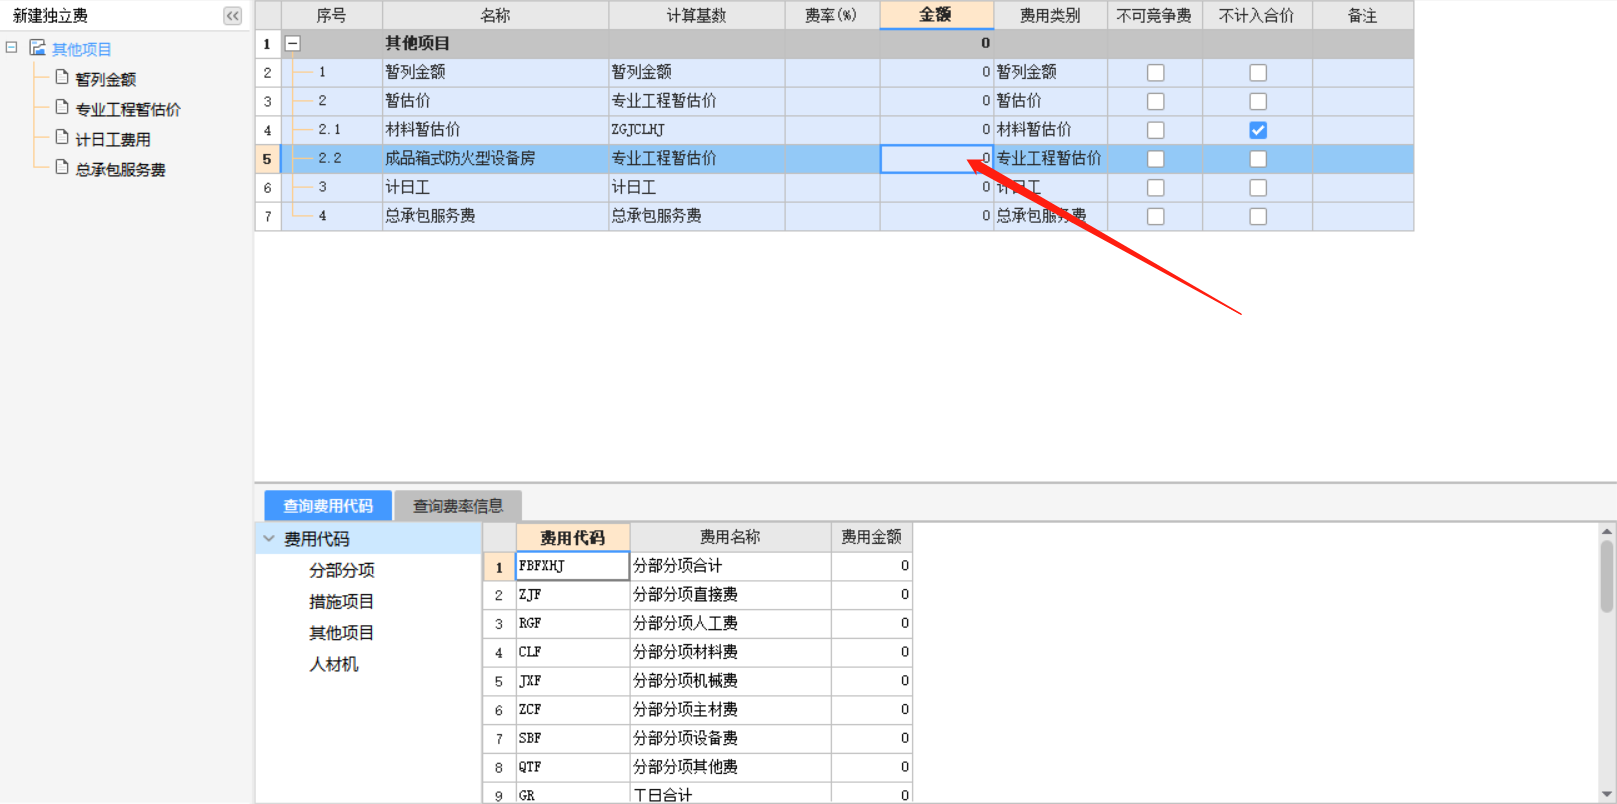Click the ZCF cost code cell
Image resolution: width=1617 pixels, height=804 pixels.
coord(573,709)
